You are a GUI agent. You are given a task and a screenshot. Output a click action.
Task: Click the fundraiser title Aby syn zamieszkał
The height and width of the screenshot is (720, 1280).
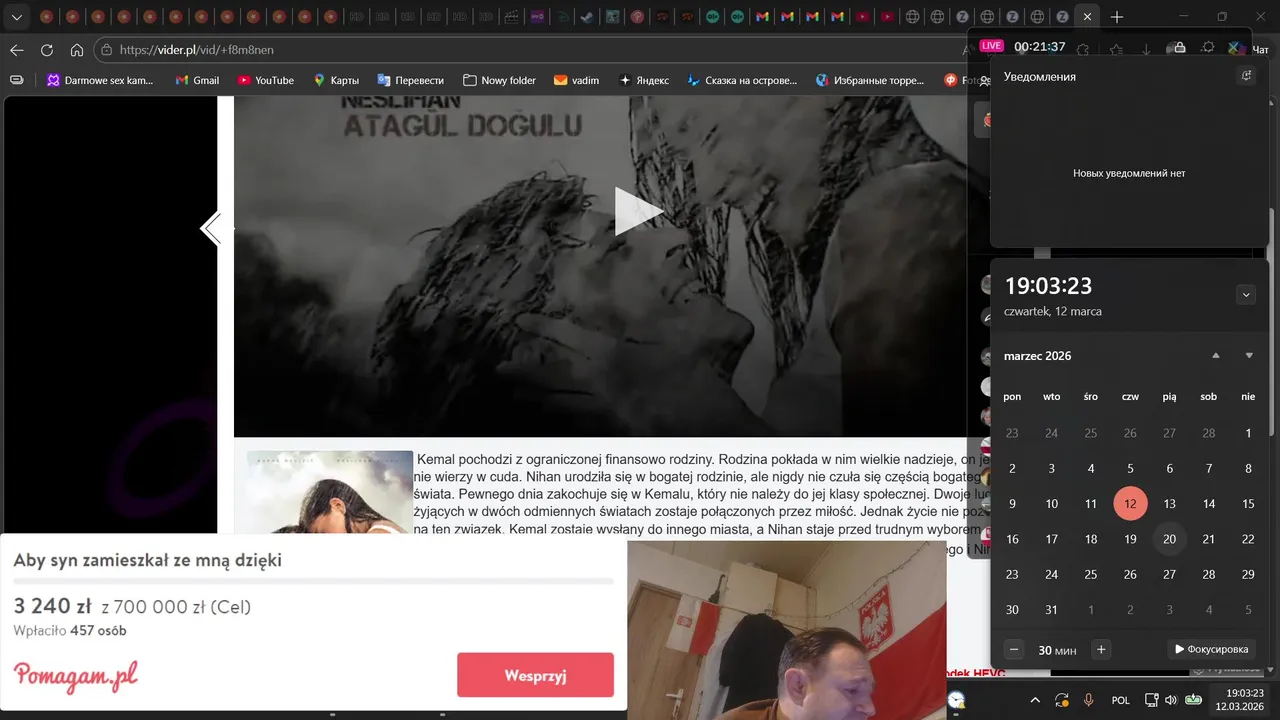click(x=147, y=561)
